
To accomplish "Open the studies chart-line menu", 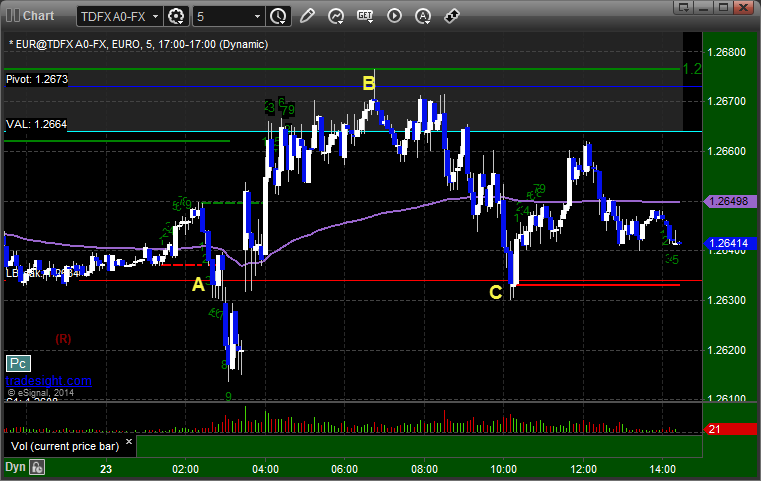I will [336, 16].
